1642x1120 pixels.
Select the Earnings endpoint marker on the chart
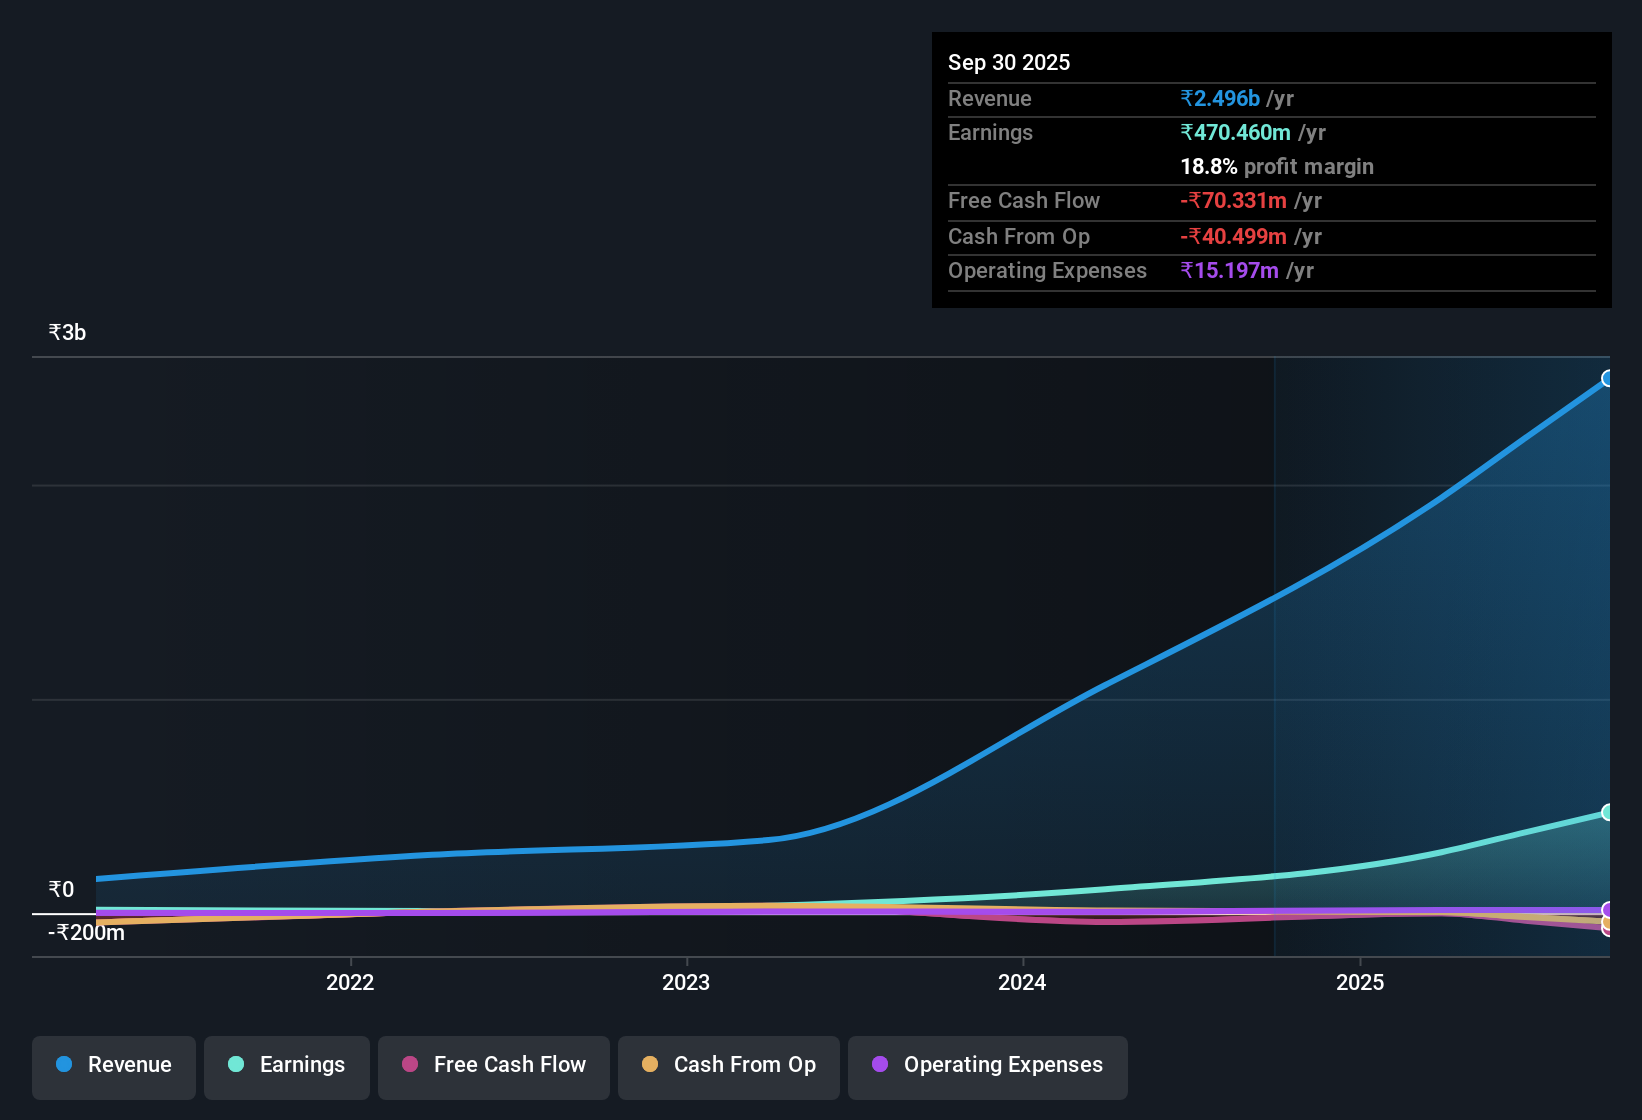(x=1608, y=812)
